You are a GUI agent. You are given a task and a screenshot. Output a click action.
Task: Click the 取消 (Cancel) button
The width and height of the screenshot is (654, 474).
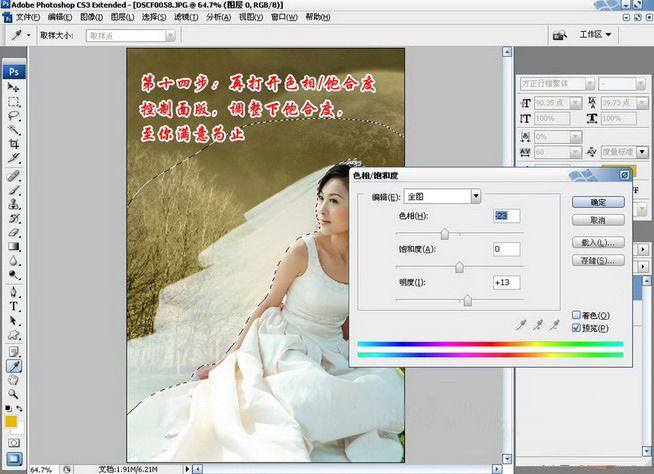(x=598, y=220)
